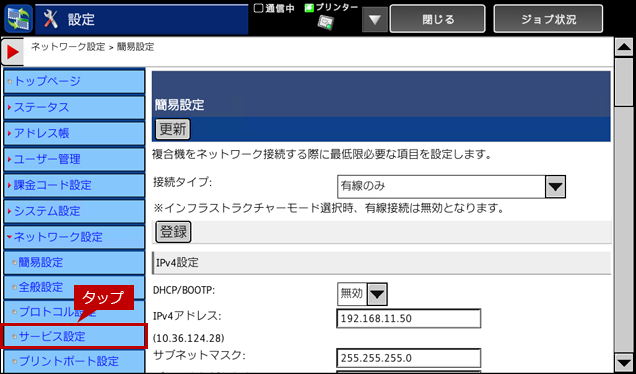Open ジョブ状況 job status
Screen dimensions: 636x374
(x=548, y=19)
